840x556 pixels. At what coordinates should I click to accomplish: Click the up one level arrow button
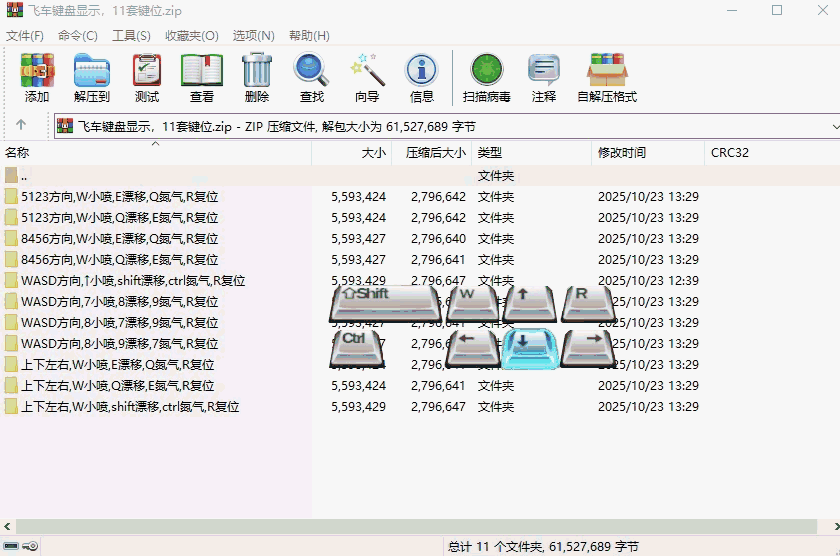21,126
